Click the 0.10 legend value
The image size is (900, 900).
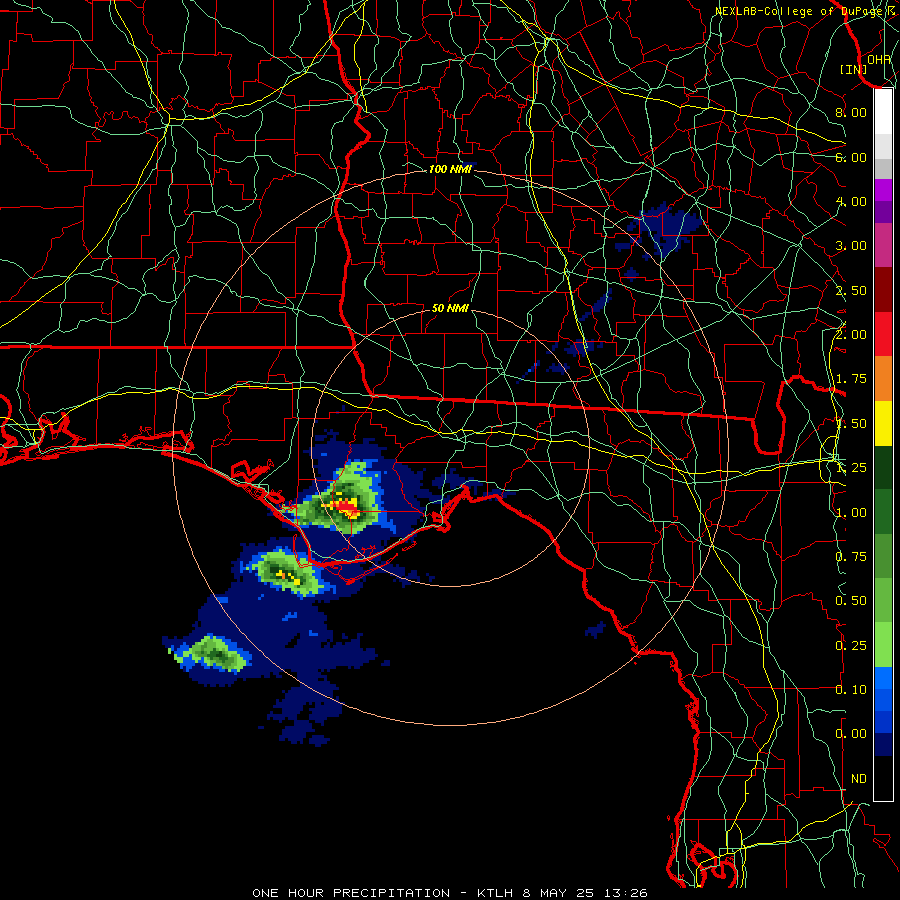point(851,690)
